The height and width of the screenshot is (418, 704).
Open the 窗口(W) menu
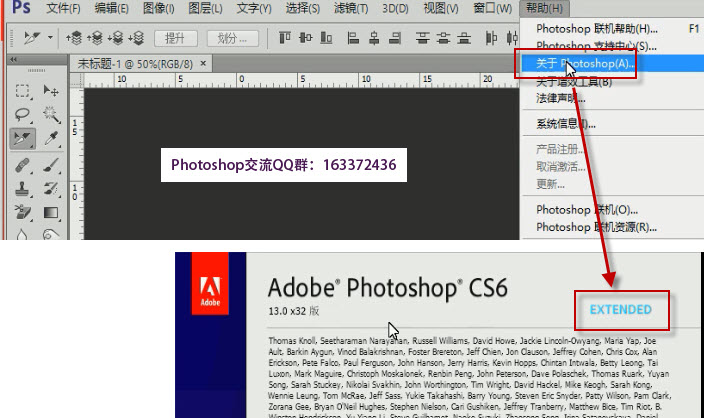[x=493, y=8]
